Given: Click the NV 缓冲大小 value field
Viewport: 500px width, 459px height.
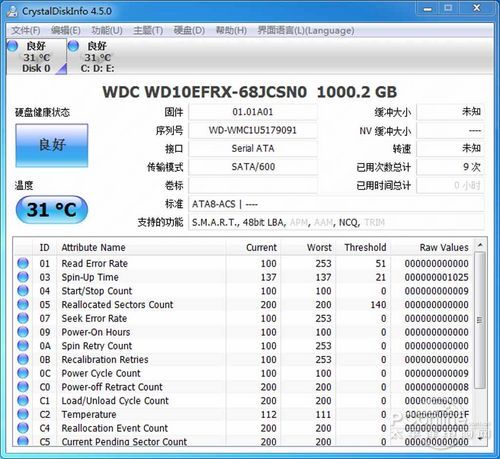Looking at the screenshot, I should (x=450, y=130).
